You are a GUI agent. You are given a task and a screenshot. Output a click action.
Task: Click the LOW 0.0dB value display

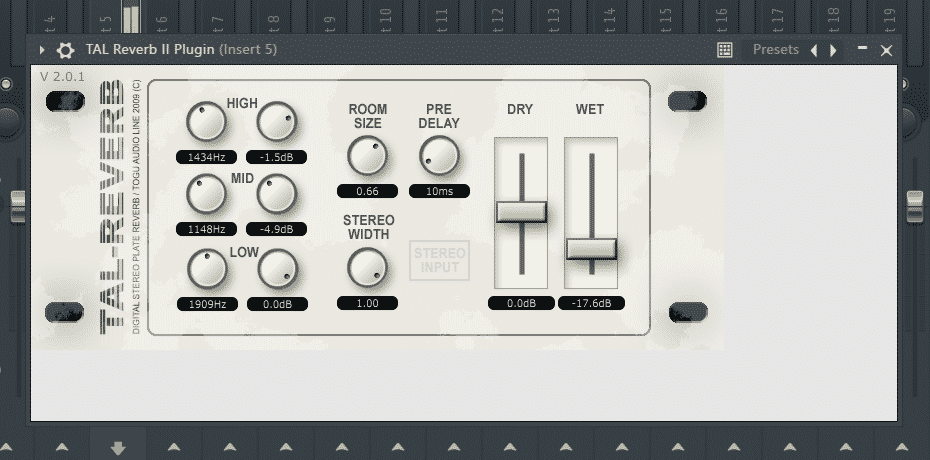(278, 304)
